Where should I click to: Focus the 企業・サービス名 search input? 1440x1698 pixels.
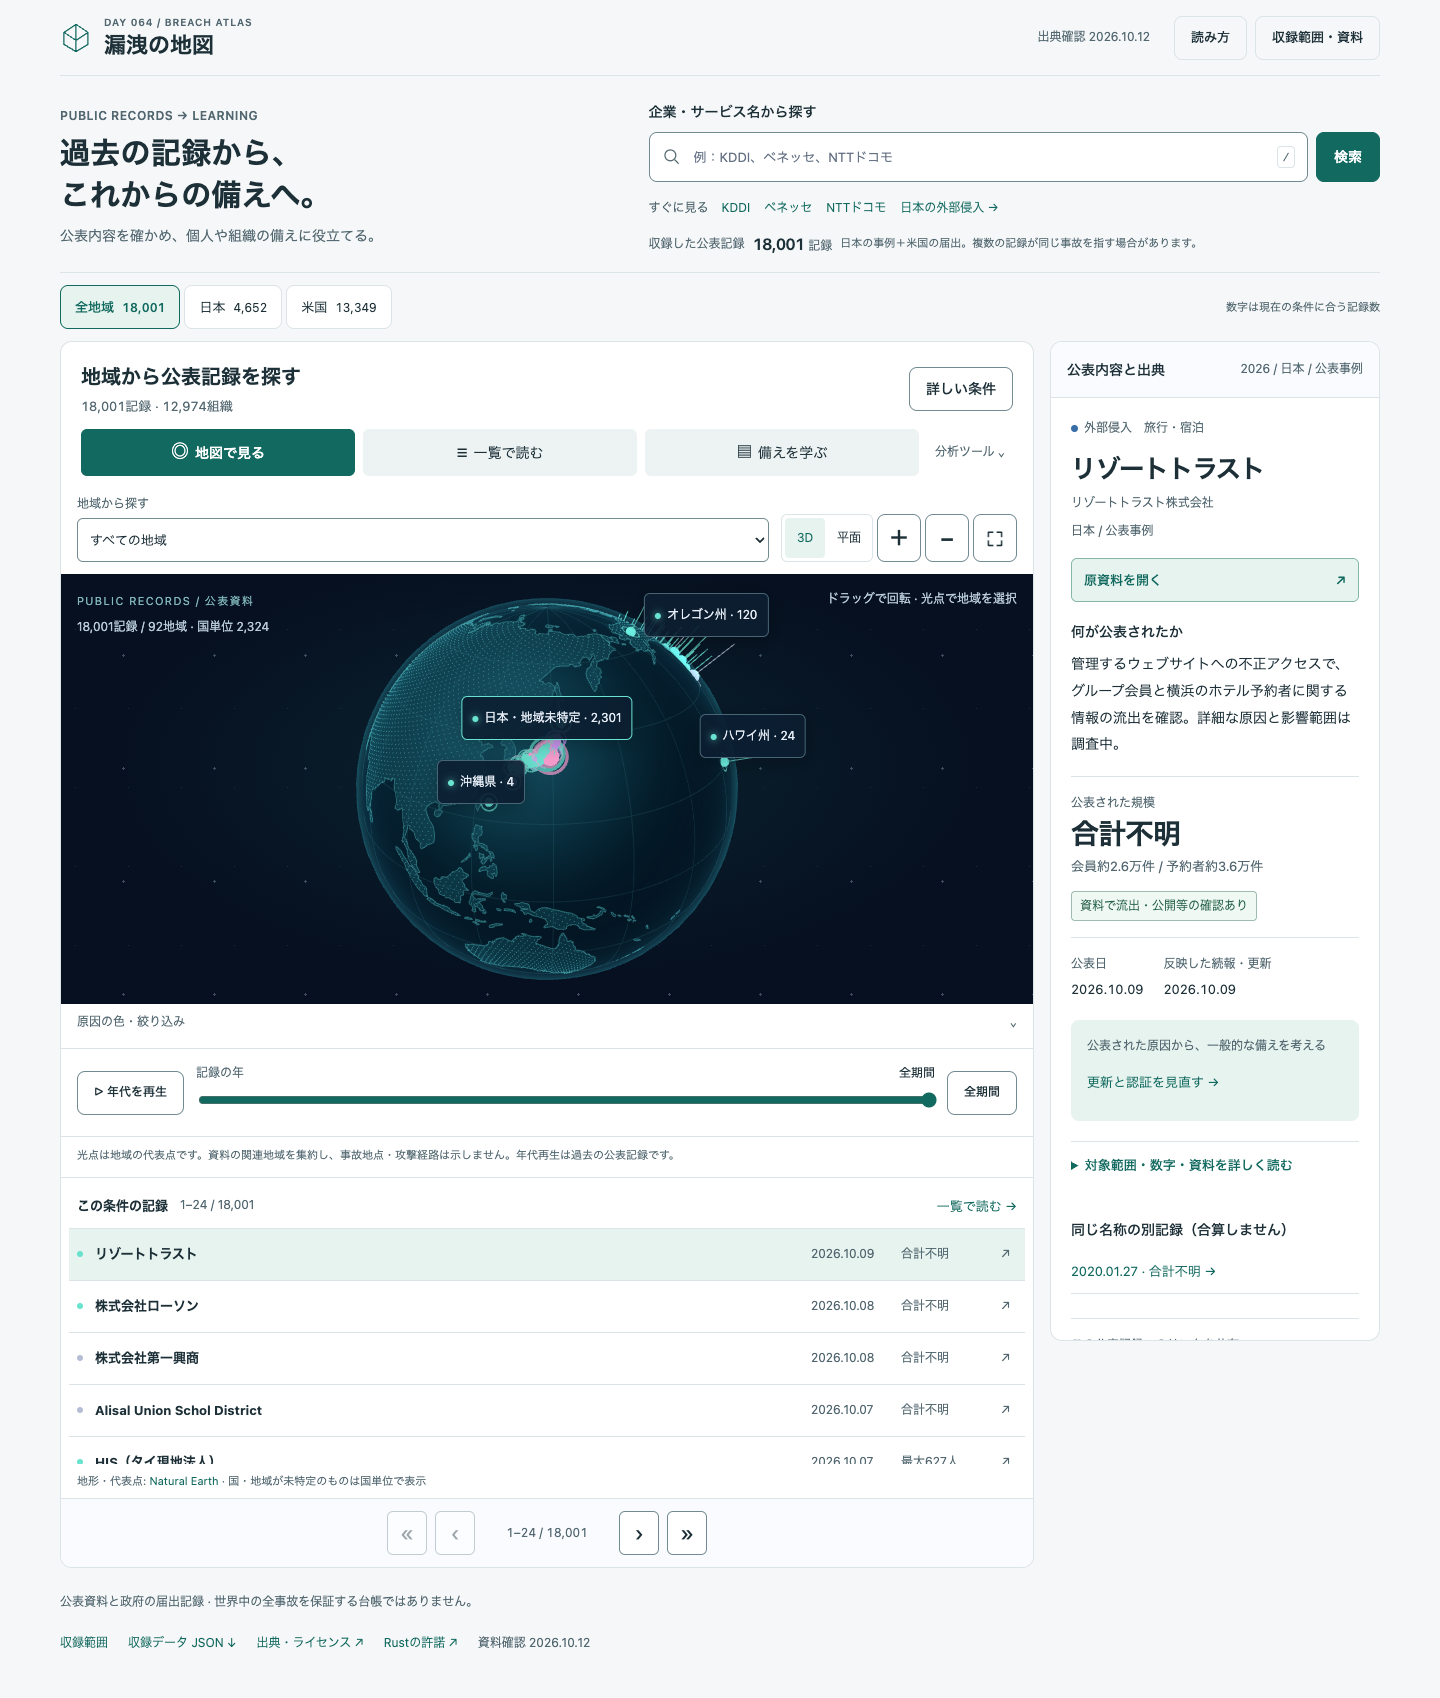(x=978, y=157)
